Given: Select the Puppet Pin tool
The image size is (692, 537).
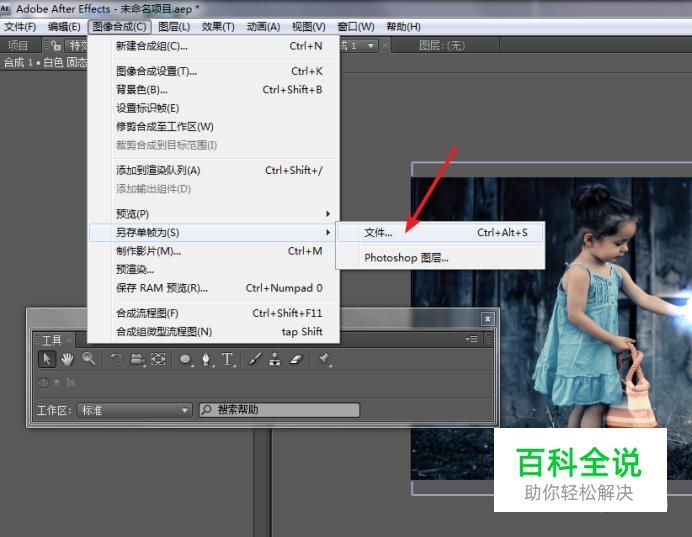Looking at the screenshot, I should pos(323,359).
